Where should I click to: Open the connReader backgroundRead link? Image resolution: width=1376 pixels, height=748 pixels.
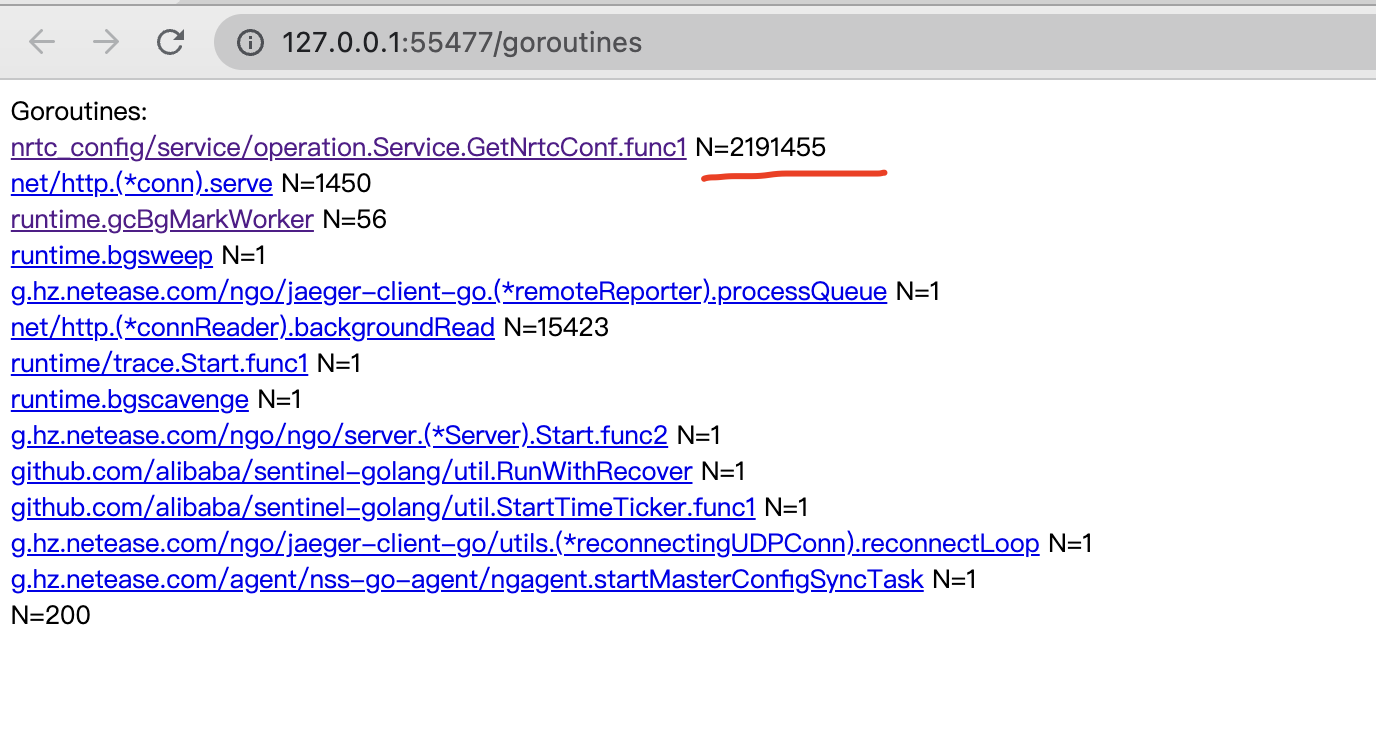tap(252, 328)
